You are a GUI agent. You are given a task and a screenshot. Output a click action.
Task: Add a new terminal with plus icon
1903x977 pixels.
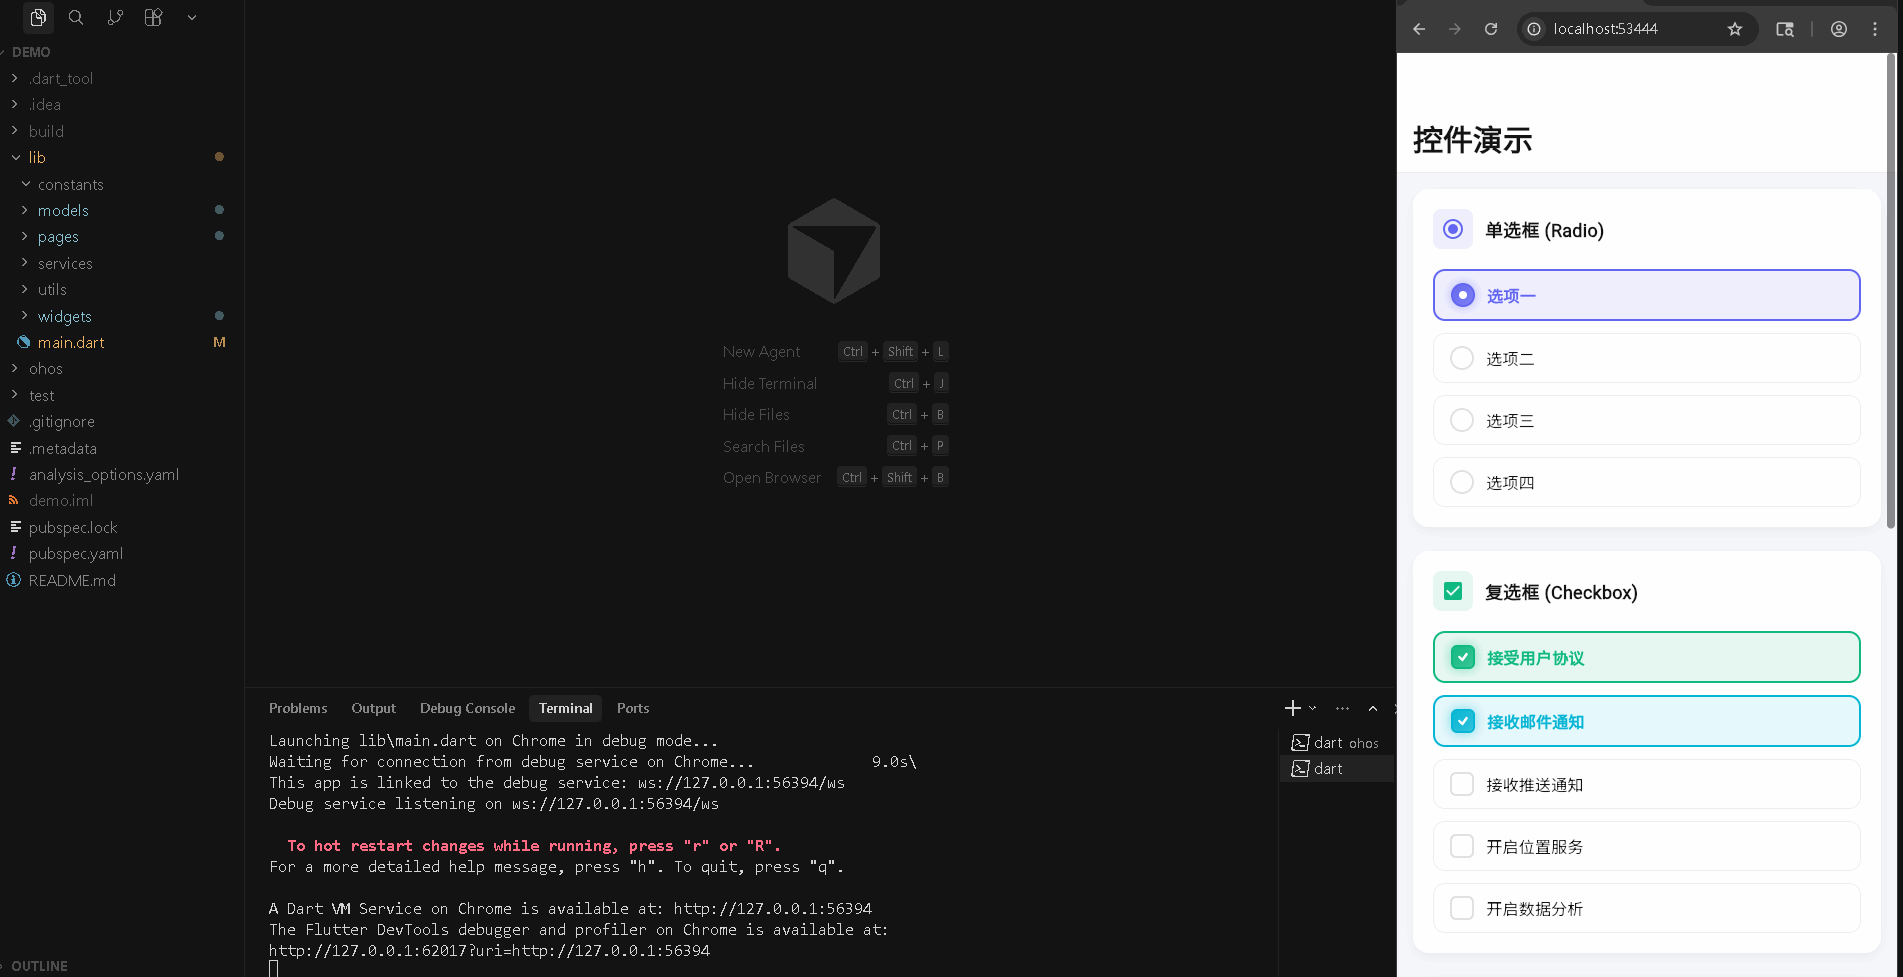pyautogui.click(x=1292, y=708)
